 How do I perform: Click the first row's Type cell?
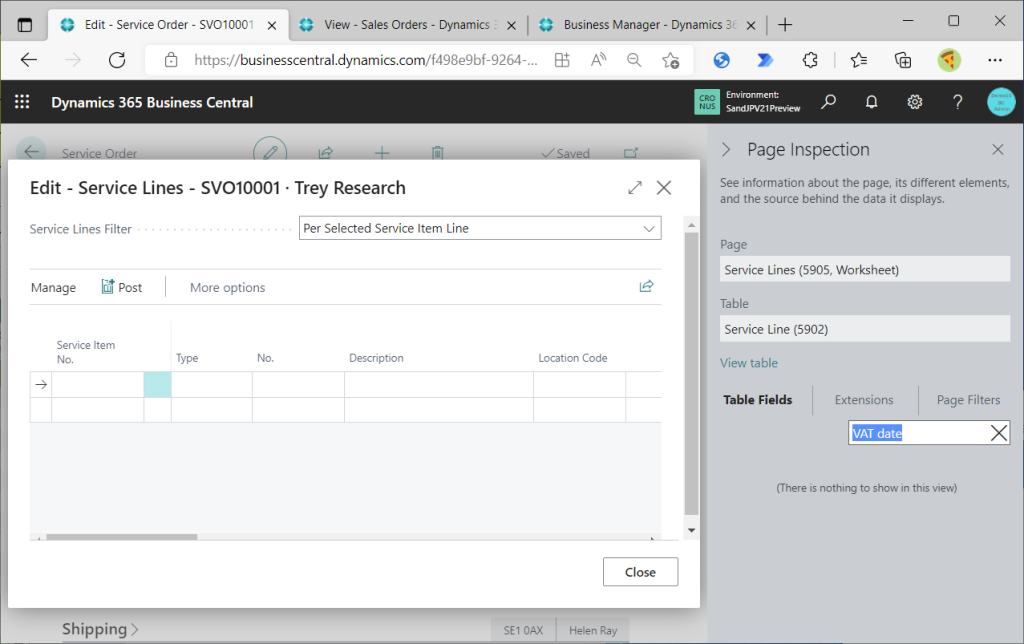pos(212,385)
